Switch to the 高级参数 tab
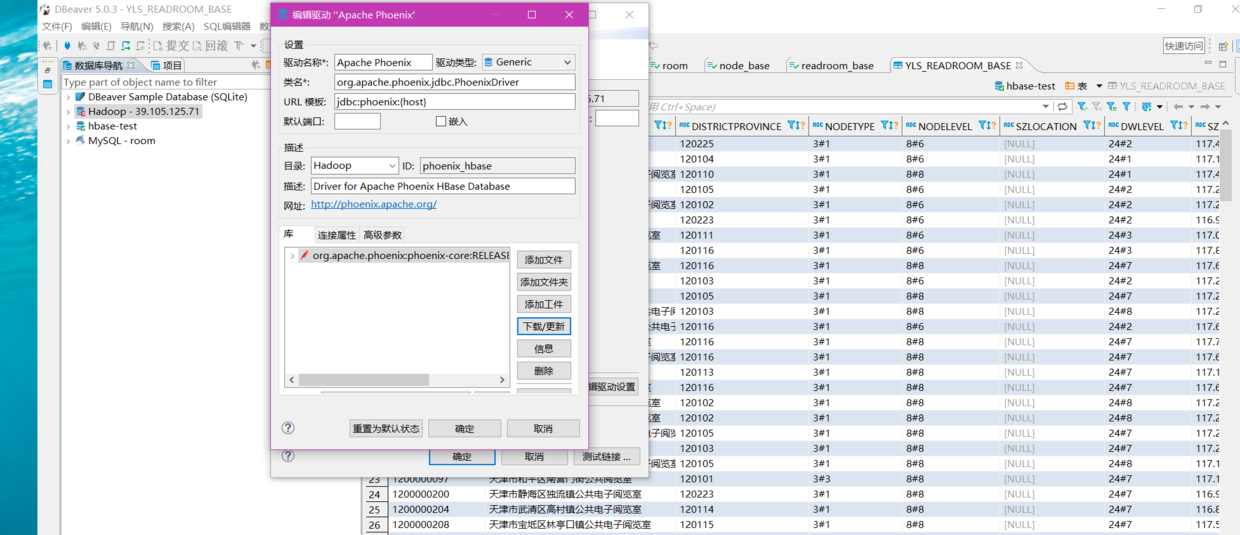 tap(382, 235)
